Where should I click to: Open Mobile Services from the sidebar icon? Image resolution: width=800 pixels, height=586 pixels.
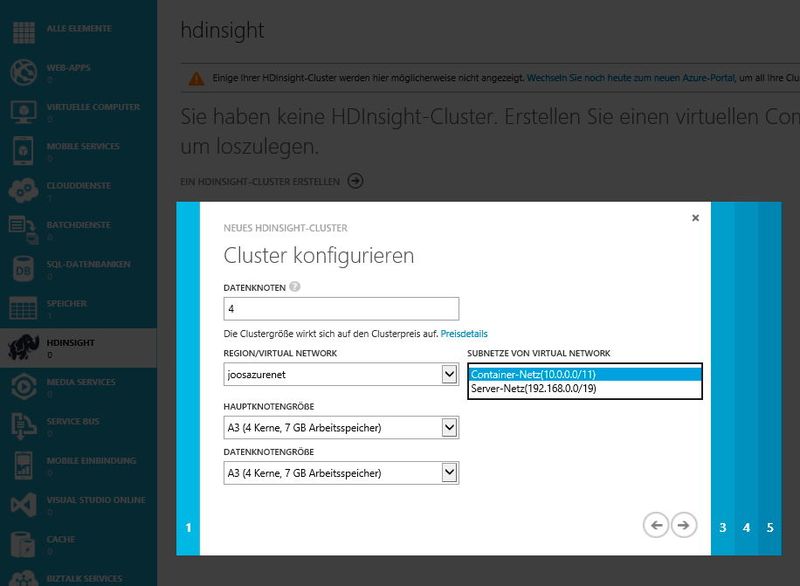[22, 148]
